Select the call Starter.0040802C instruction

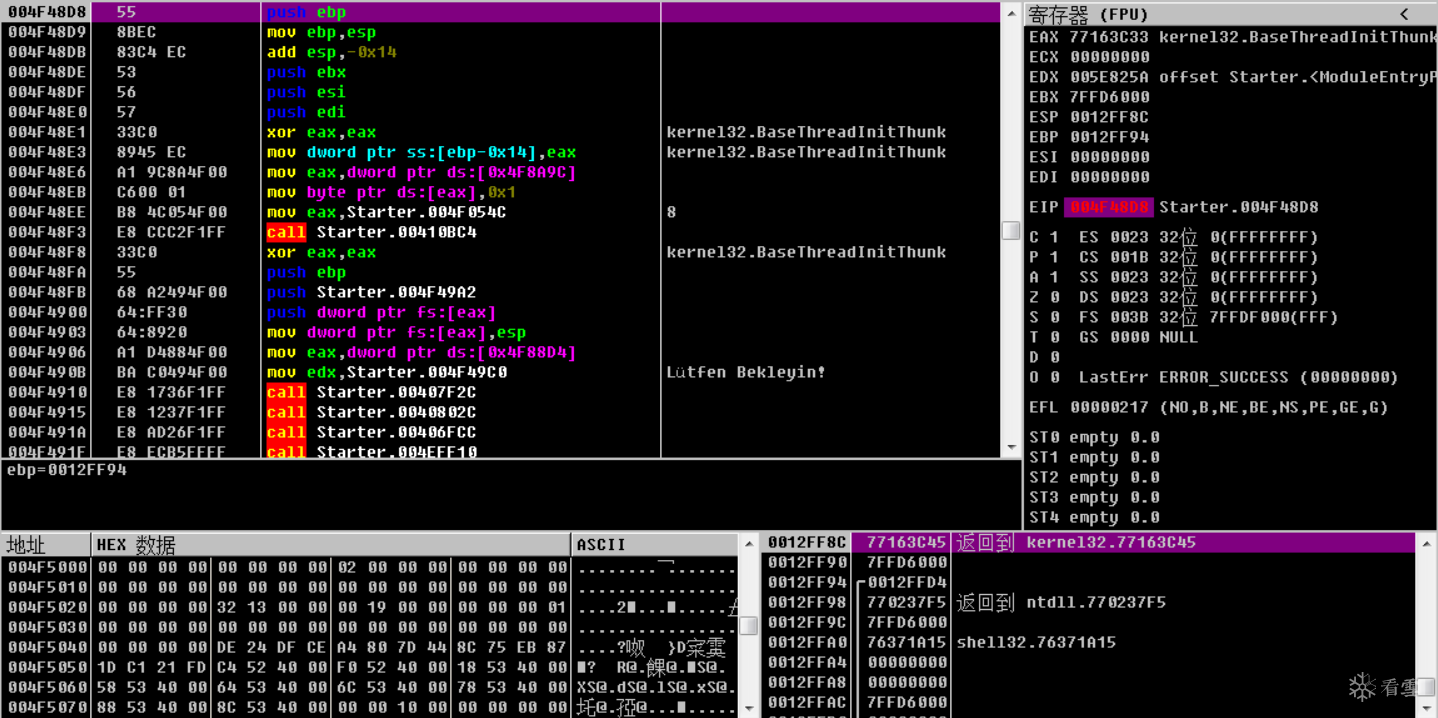371,412
